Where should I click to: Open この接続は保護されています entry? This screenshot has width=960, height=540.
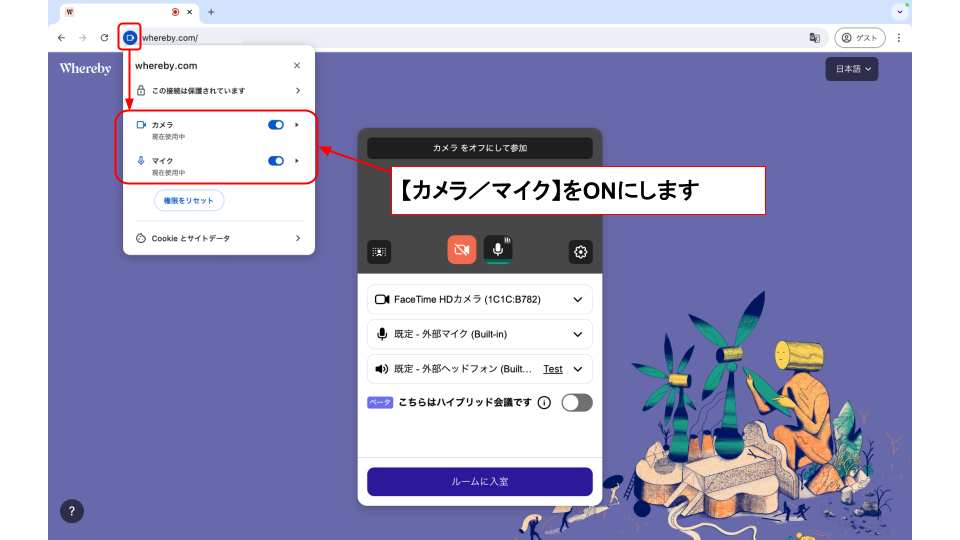pyautogui.click(x=218, y=91)
